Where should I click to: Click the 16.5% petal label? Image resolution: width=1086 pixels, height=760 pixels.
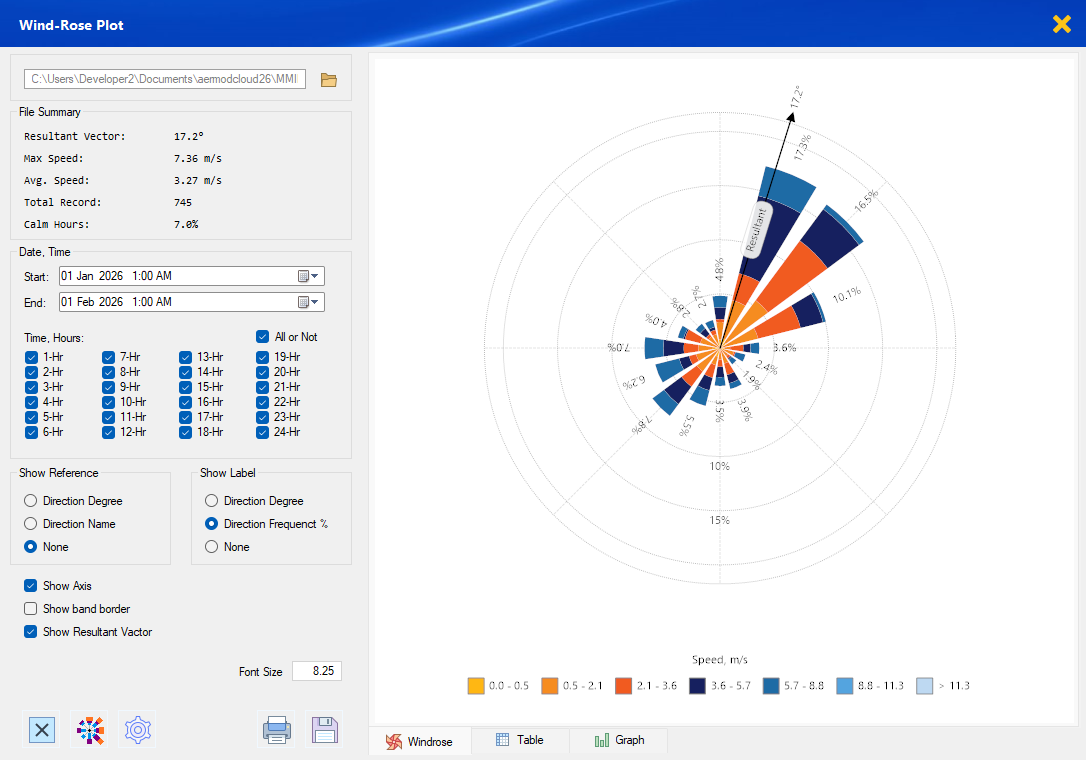pos(866,200)
